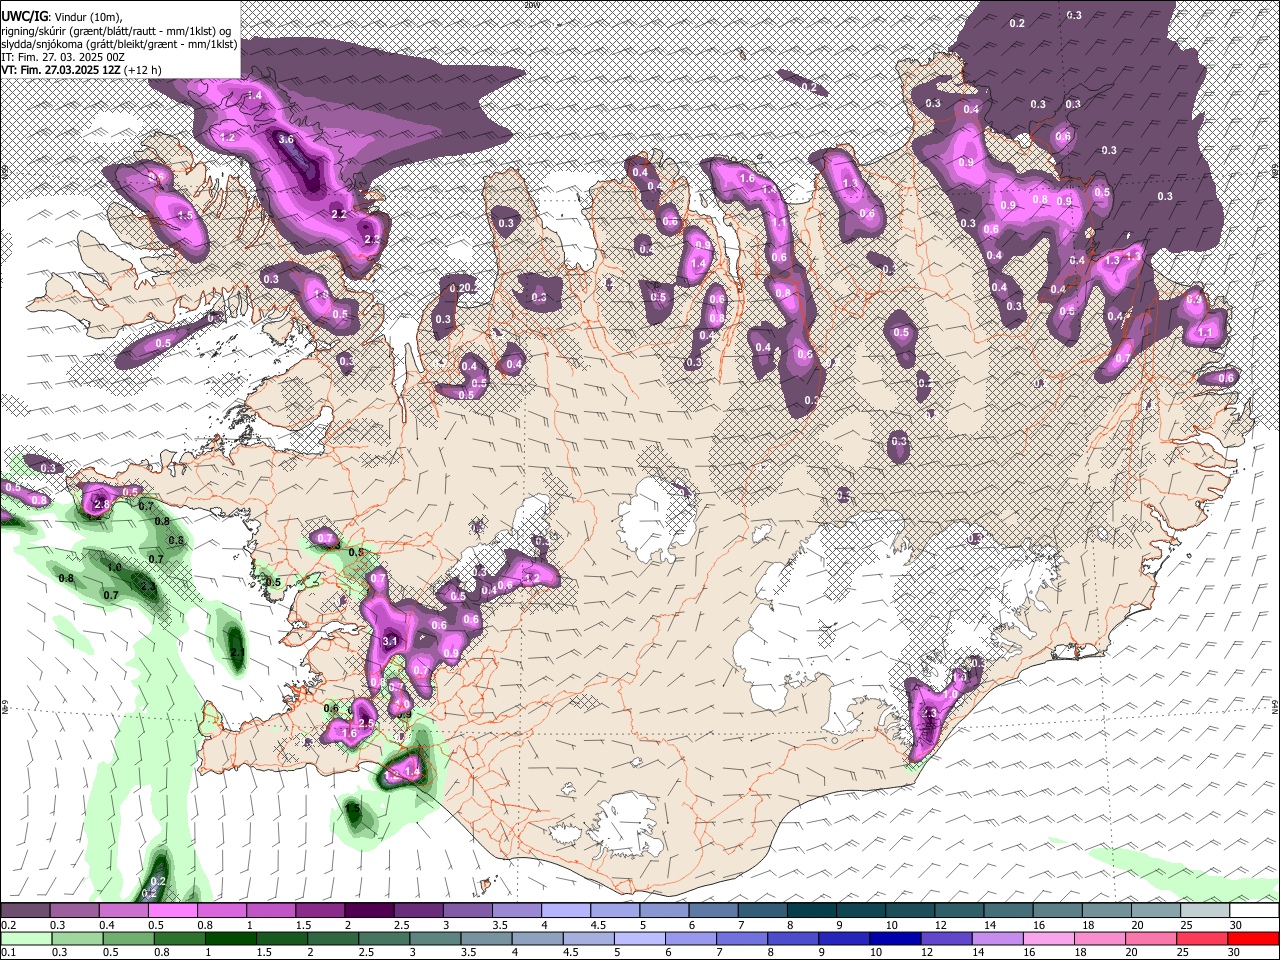The height and width of the screenshot is (960, 1280).
Task: Click the 'VT: Fim. 27.03.2025 12Z (+12 h)' line
Action: [x=82, y=70]
